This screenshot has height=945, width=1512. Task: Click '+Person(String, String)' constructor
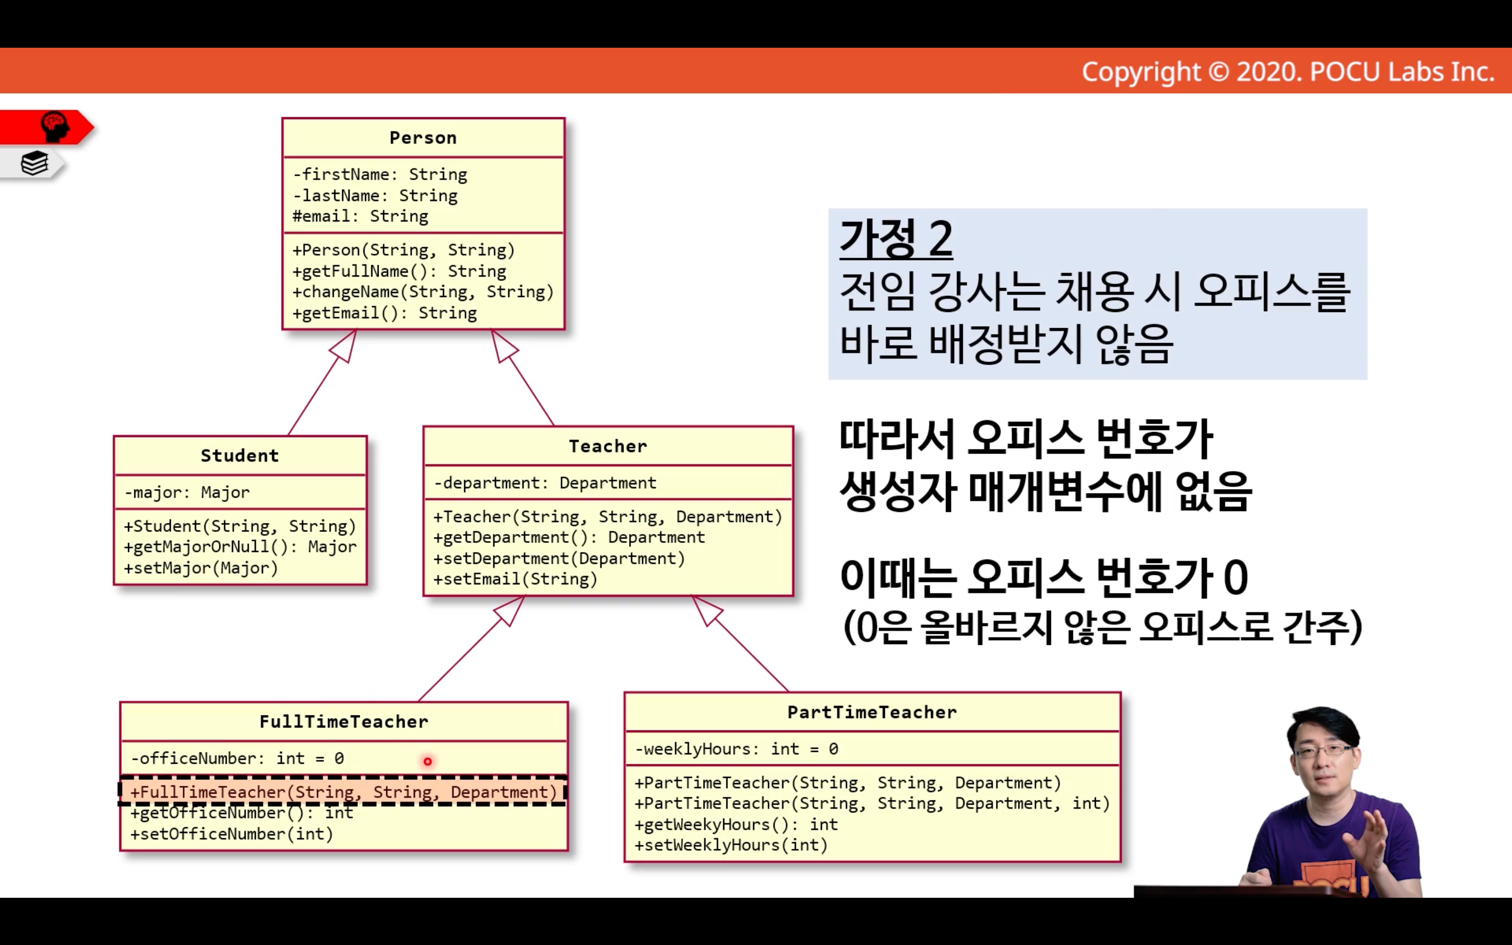click(404, 250)
